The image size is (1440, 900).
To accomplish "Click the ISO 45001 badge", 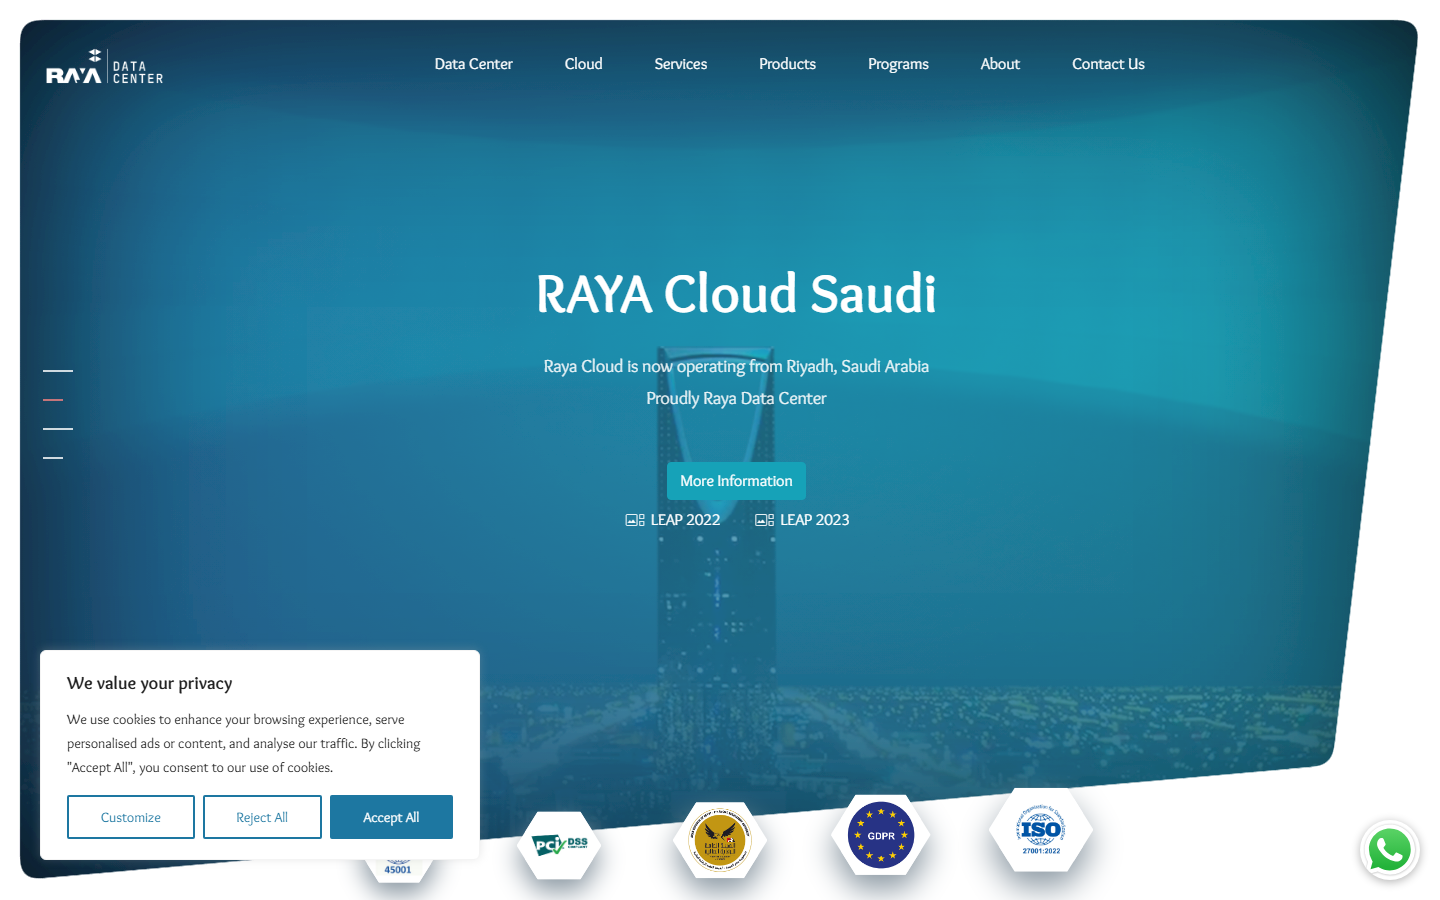I will coord(398,869).
